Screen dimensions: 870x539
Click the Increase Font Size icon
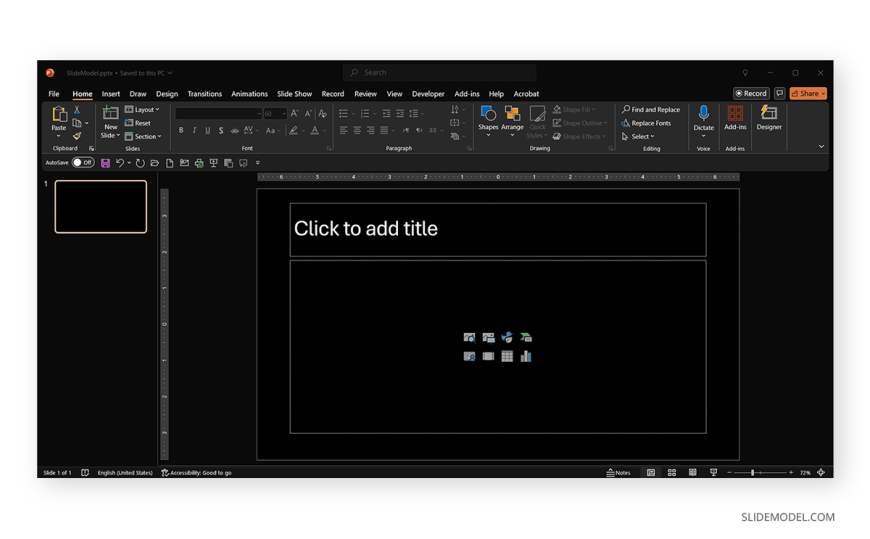[295, 113]
